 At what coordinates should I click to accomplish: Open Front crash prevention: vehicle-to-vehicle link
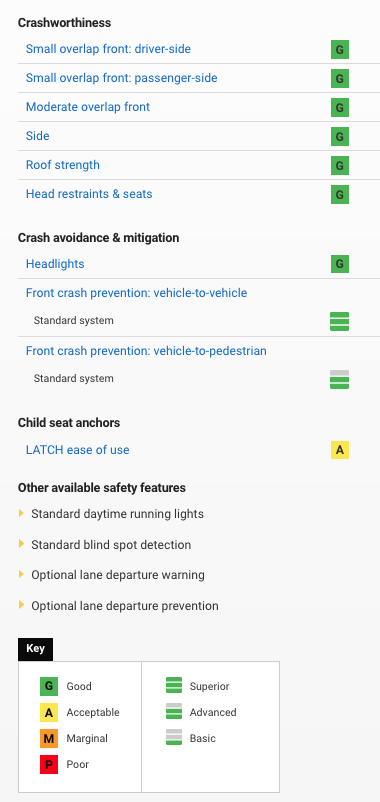136,293
